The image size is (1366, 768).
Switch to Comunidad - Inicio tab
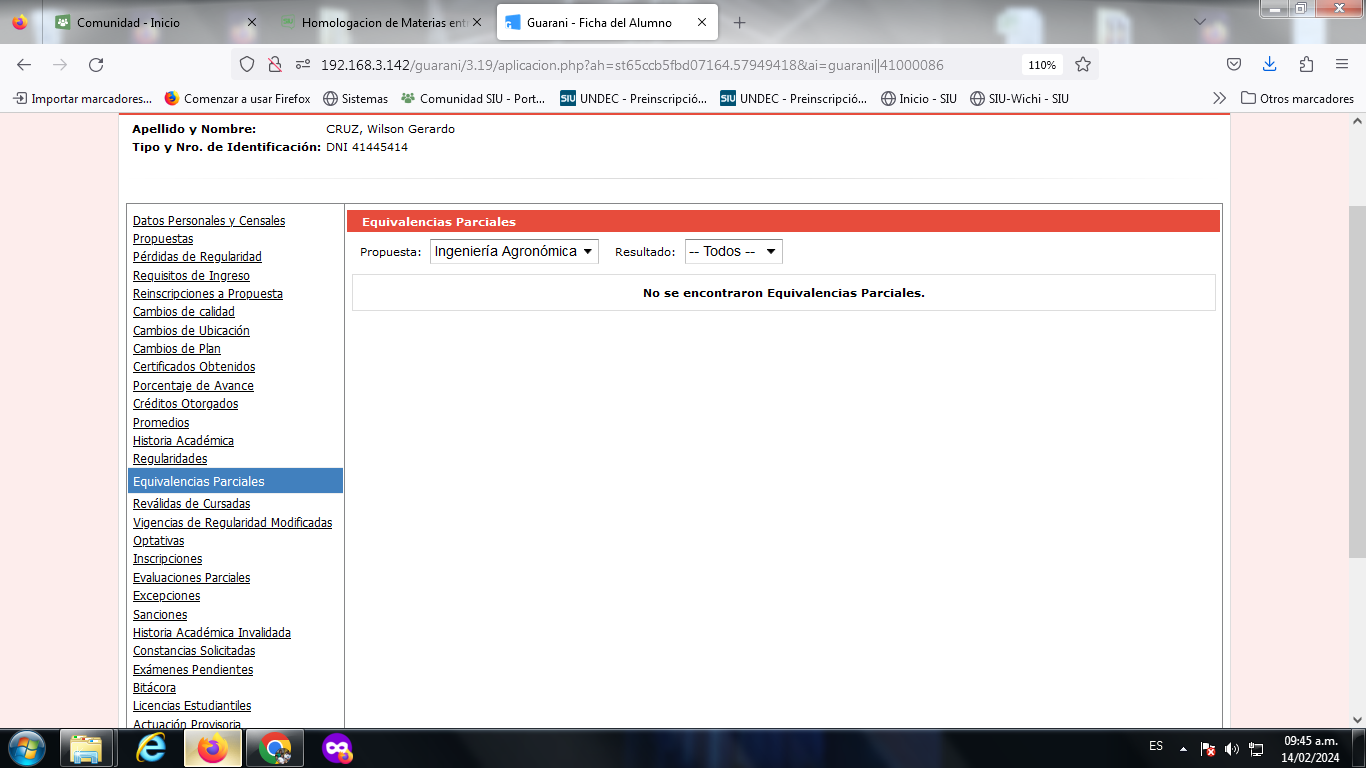[155, 22]
